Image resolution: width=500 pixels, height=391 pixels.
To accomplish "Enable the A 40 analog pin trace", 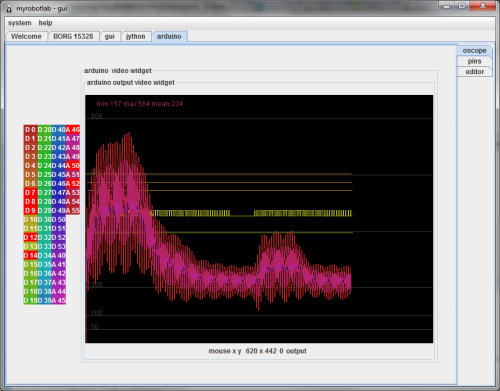I will pyautogui.click(x=59, y=256).
